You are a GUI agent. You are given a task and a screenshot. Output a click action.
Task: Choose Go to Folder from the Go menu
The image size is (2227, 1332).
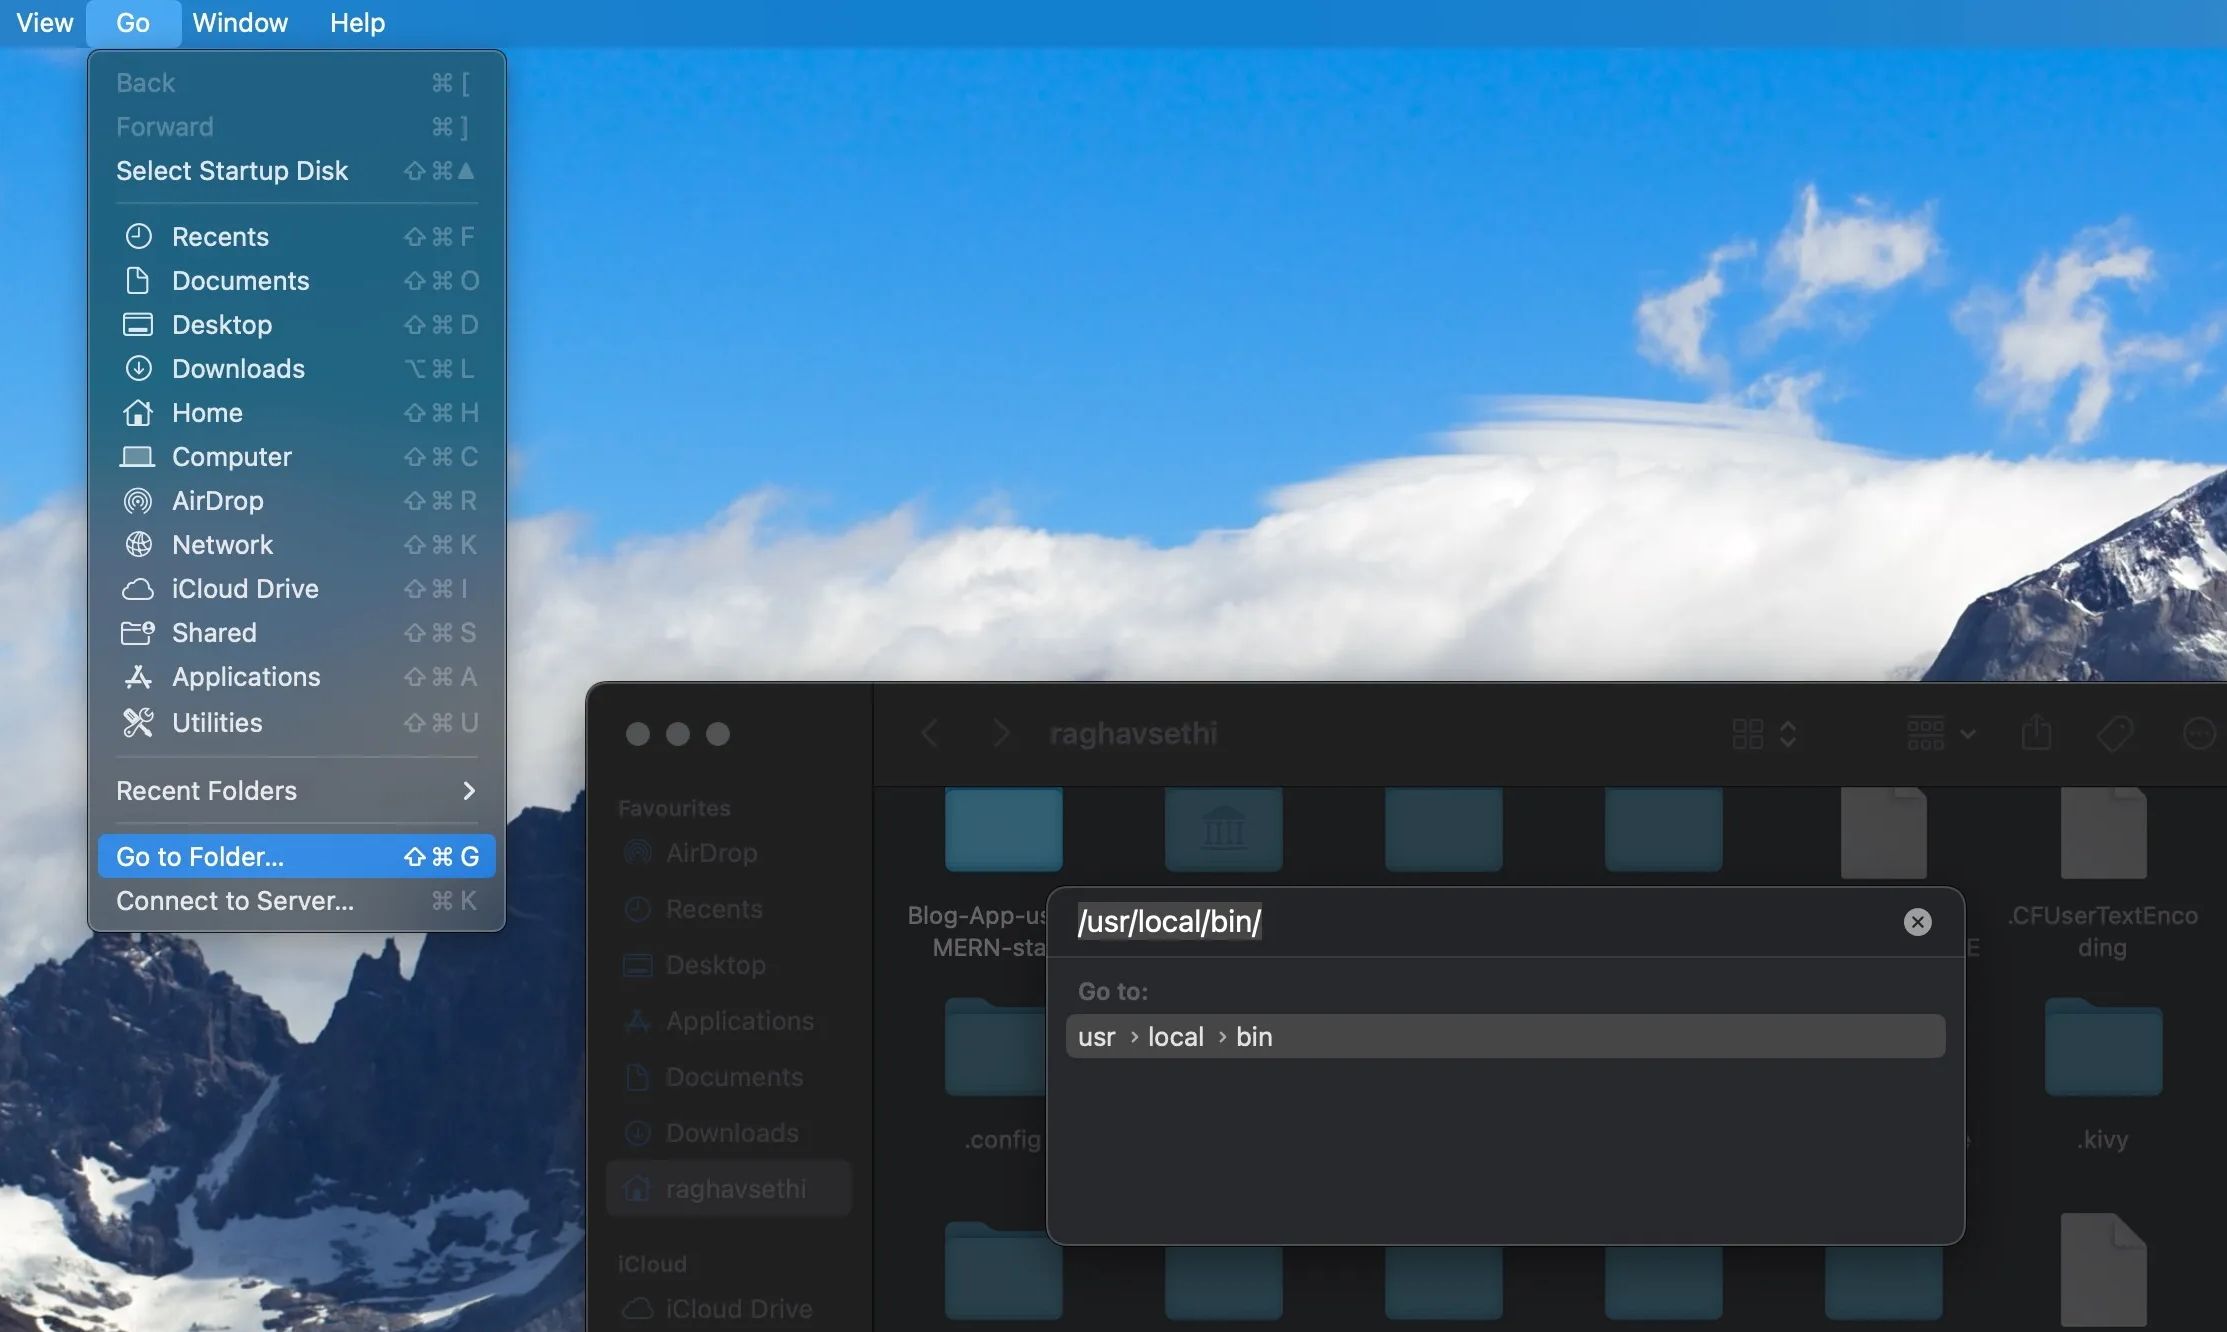tap(199, 856)
